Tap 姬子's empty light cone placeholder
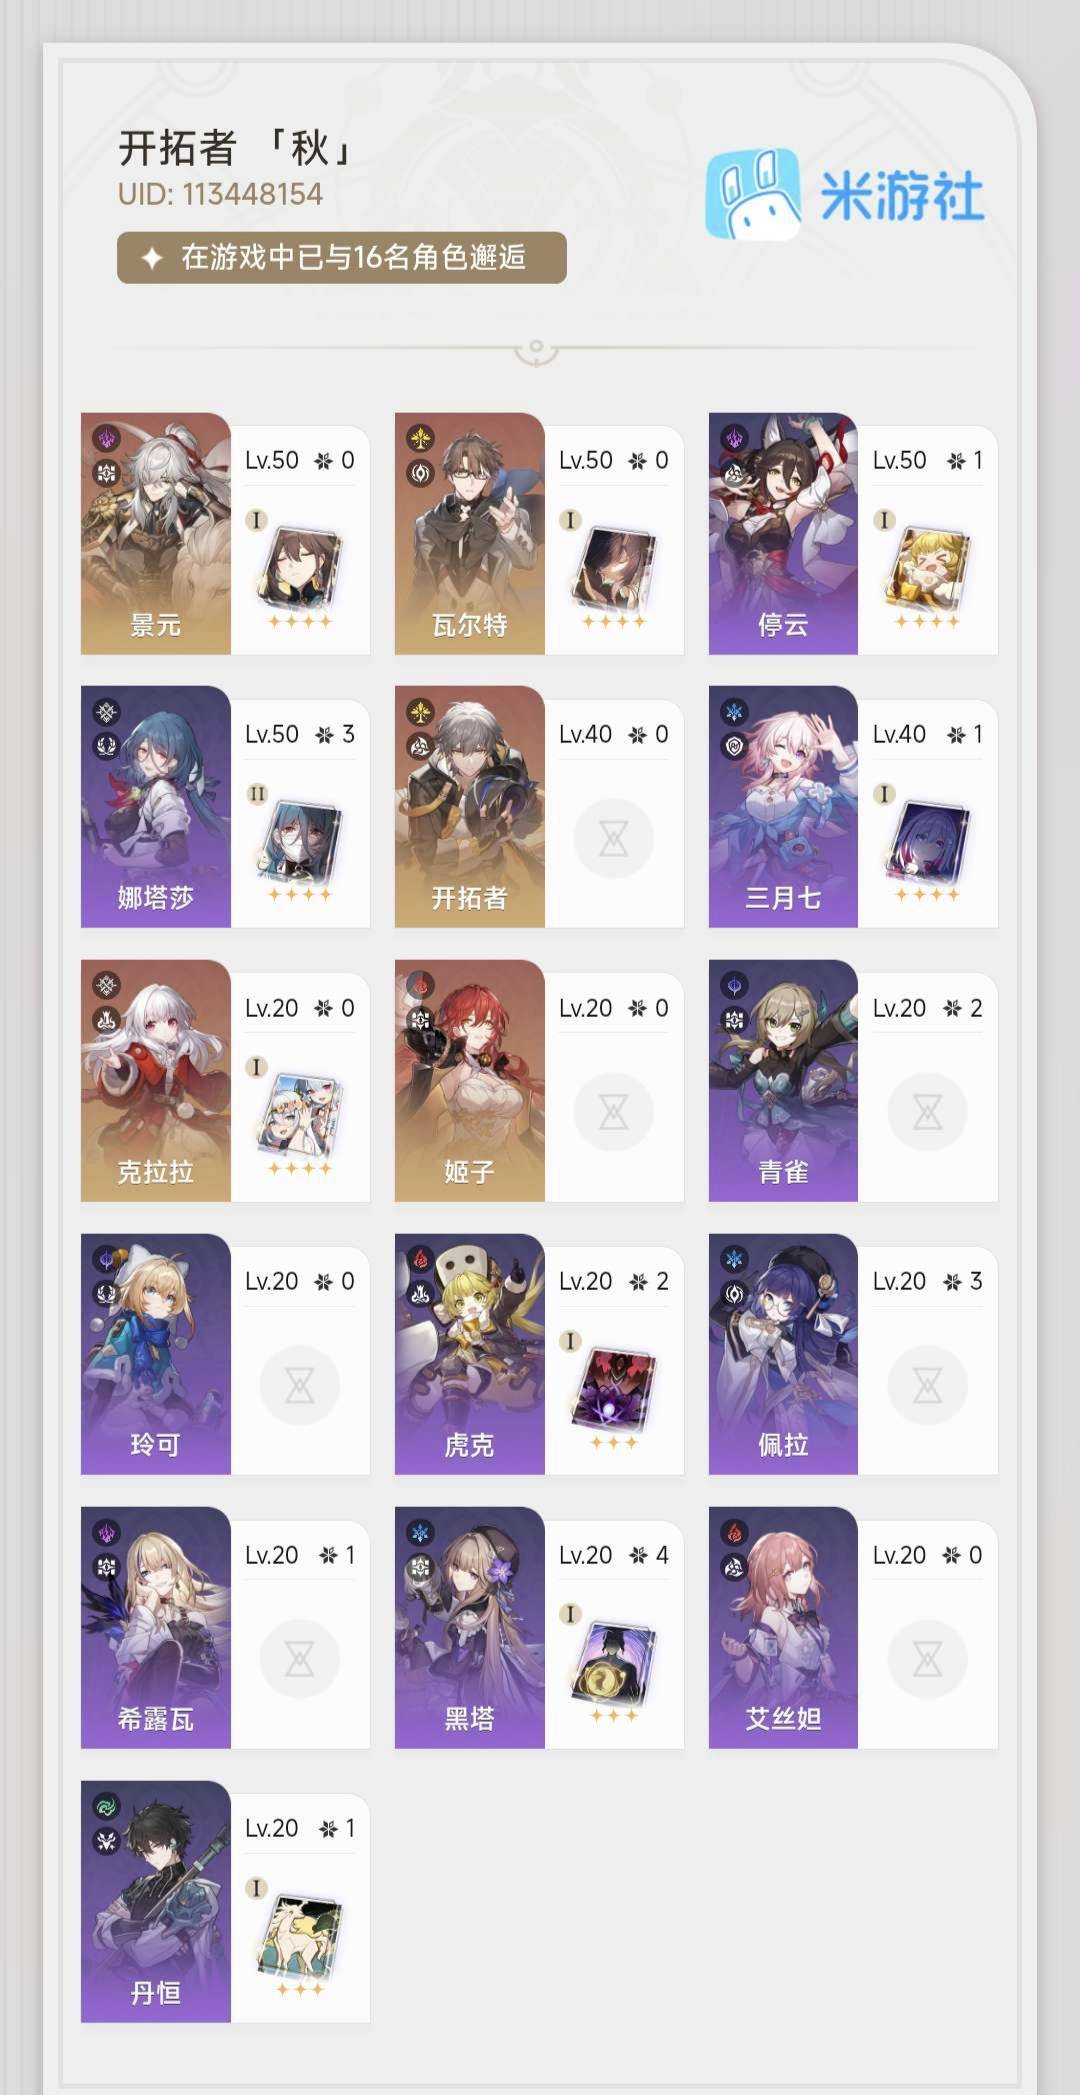 (613, 1111)
